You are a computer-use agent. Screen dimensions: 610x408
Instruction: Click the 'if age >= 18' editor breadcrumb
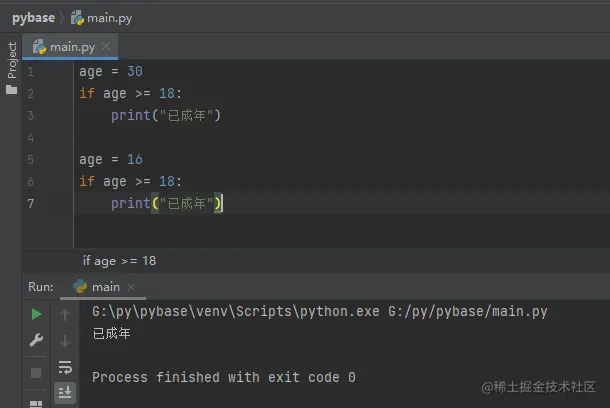coord(119,261)
